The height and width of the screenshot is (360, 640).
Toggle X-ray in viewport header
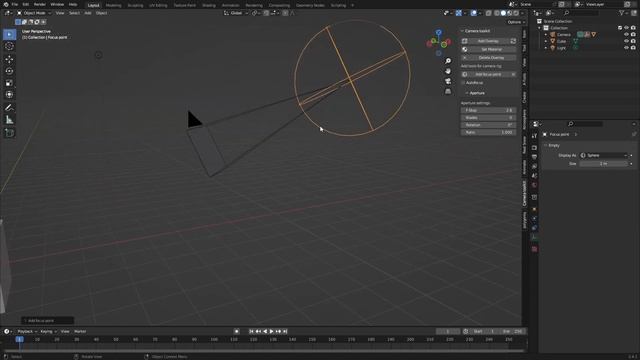[489, 13]
